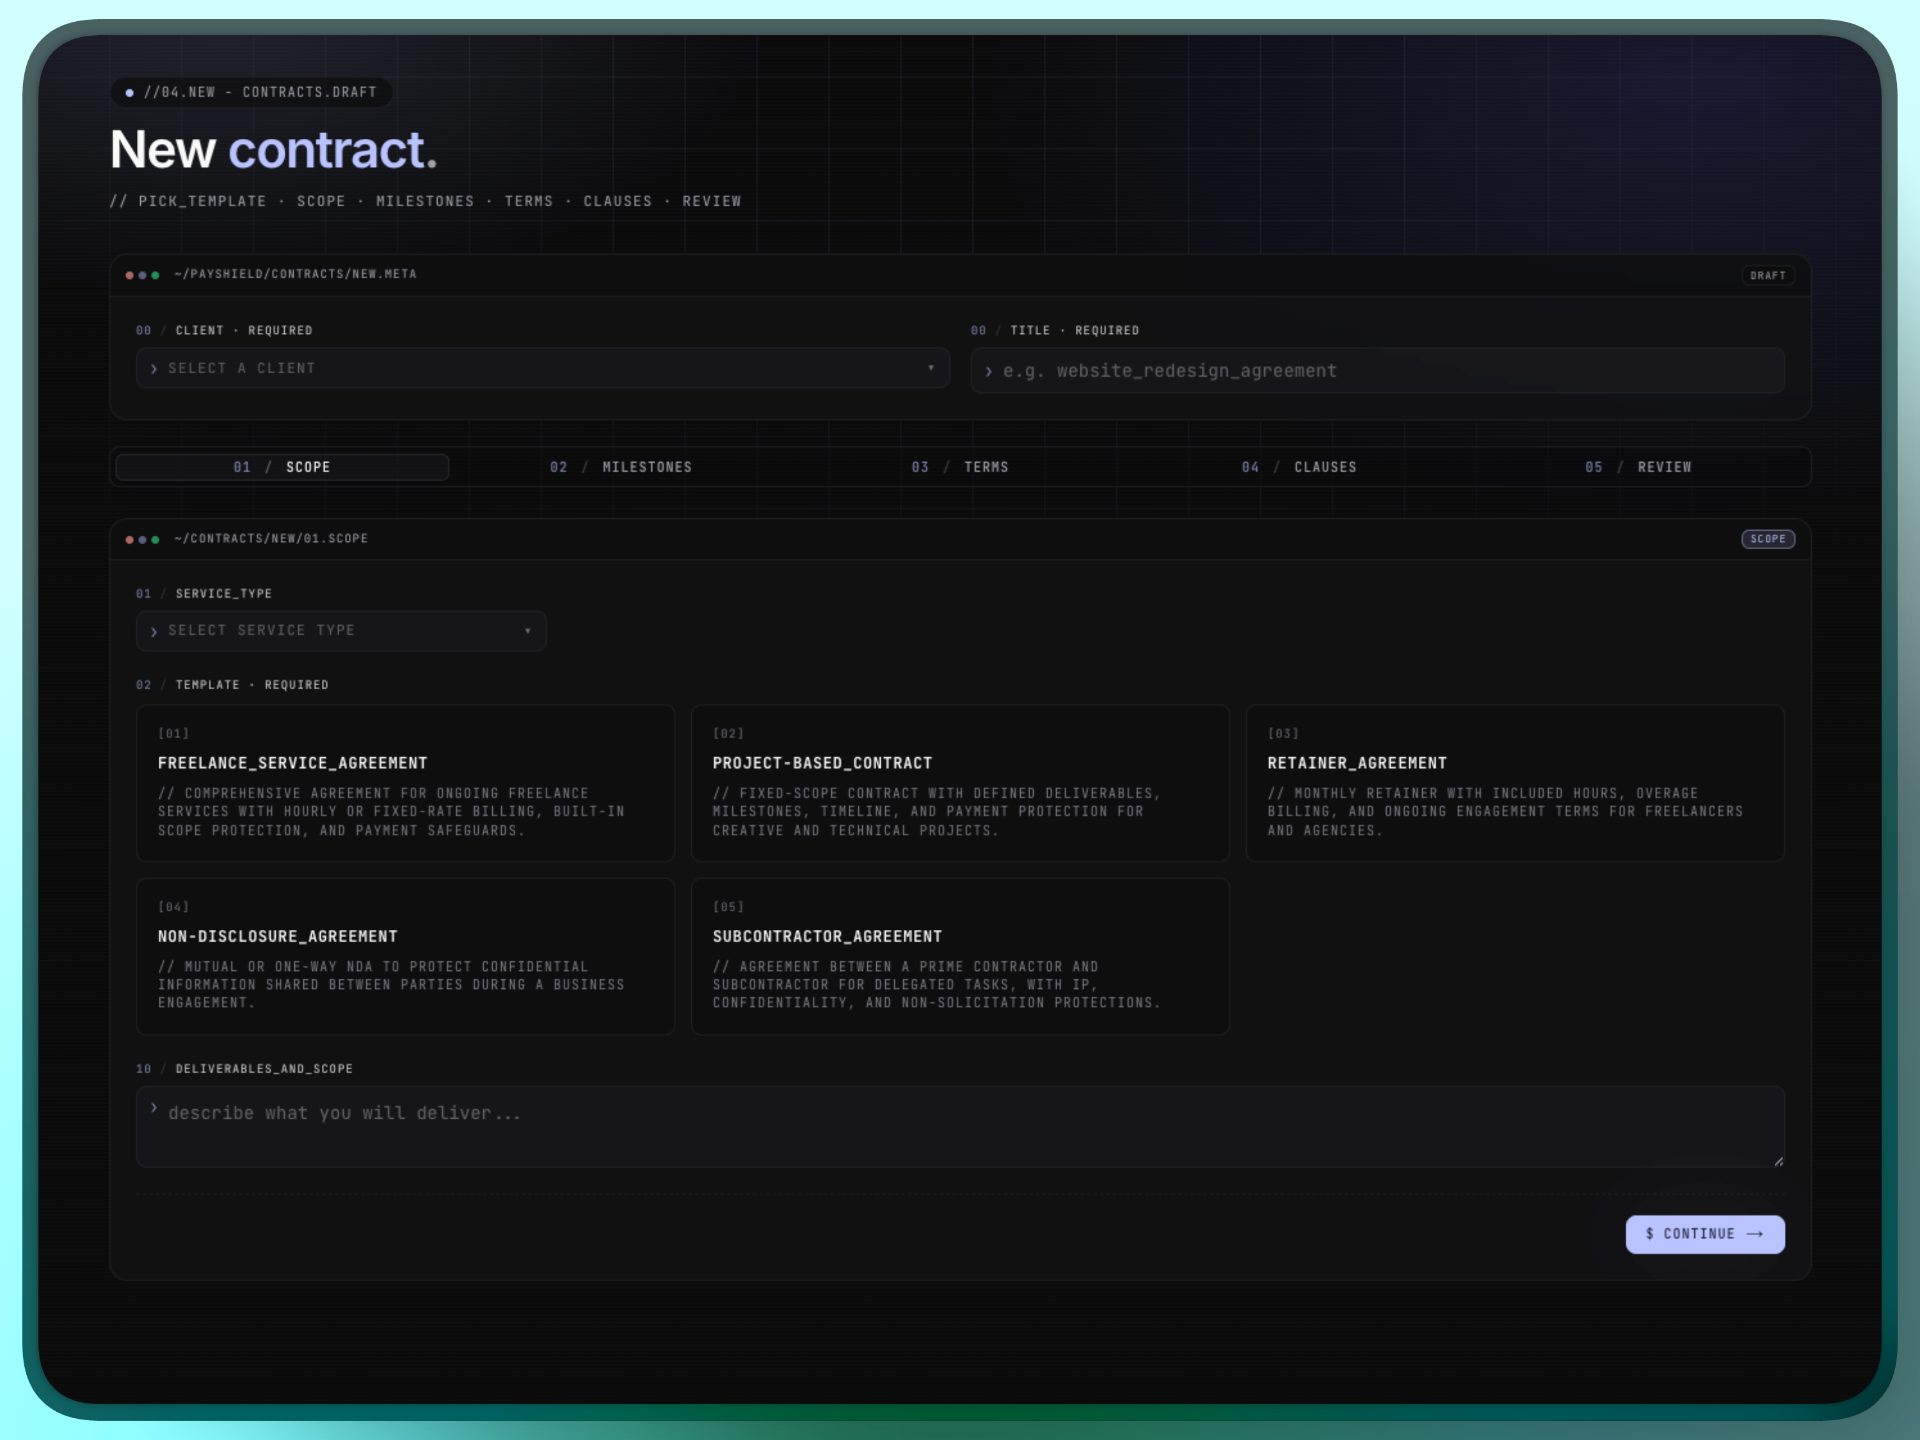This screenshot has height=1440, width=1920.
Task: Open the SELECT SERVICE TYPE dropdown
Action: click(x=340, y=630)
